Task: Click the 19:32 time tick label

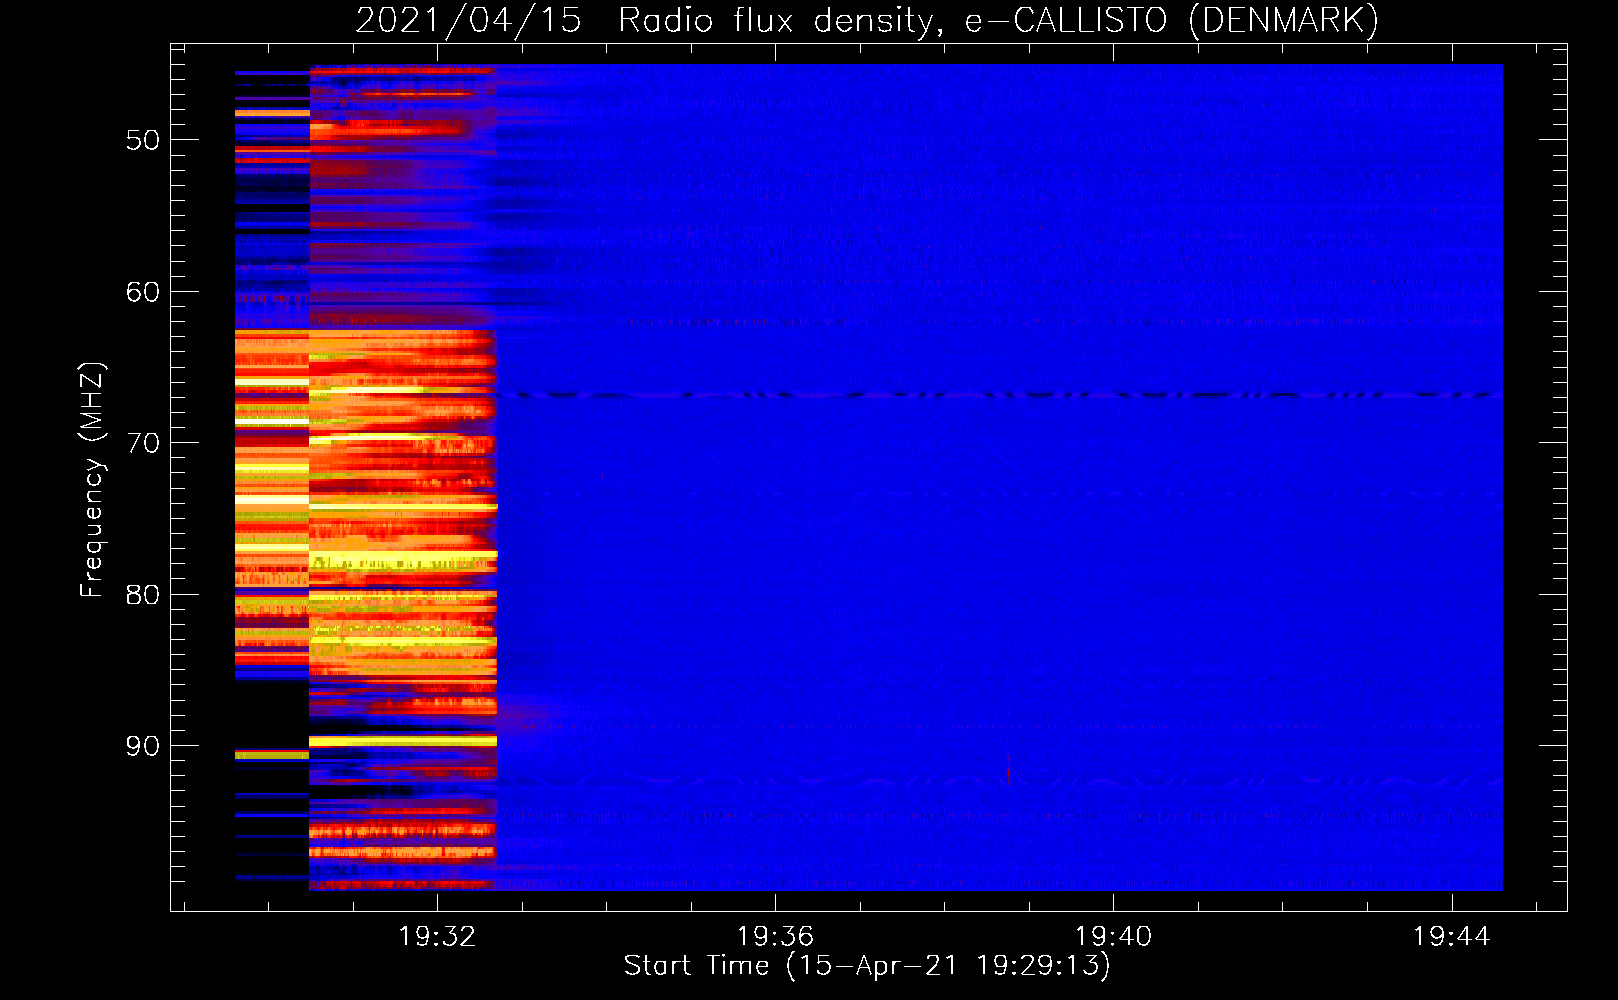Action: [x=437, y=937]
